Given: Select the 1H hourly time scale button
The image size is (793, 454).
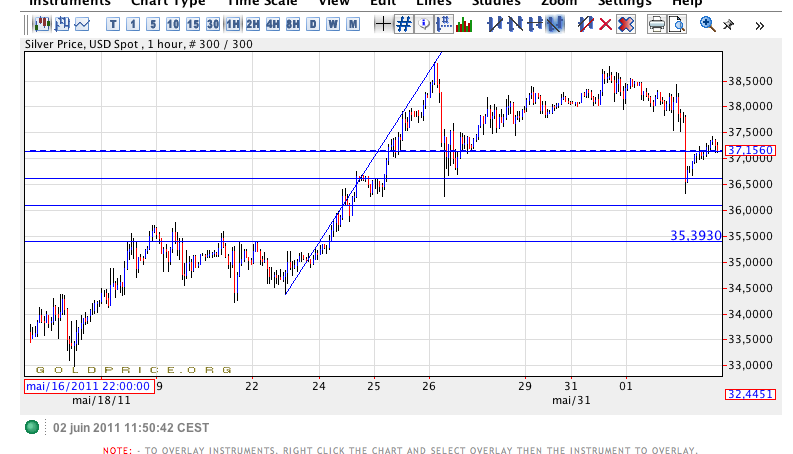Looking at the screenshot, I should 233,24.
